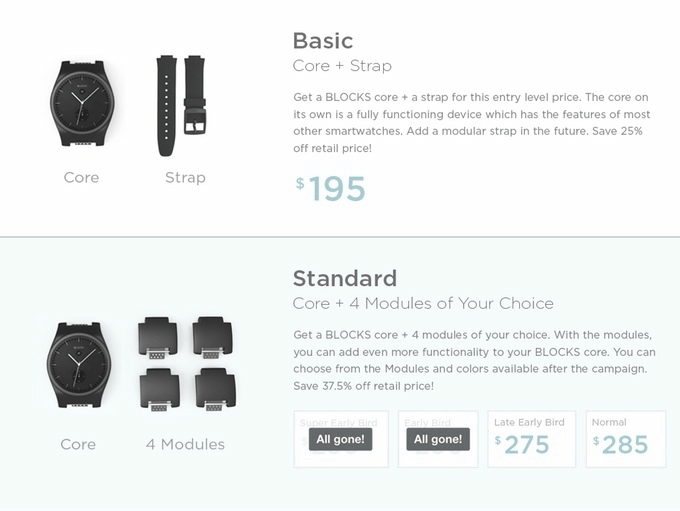Click the 4 Modules caption label

pyautogui.click(x=186, y=444)
